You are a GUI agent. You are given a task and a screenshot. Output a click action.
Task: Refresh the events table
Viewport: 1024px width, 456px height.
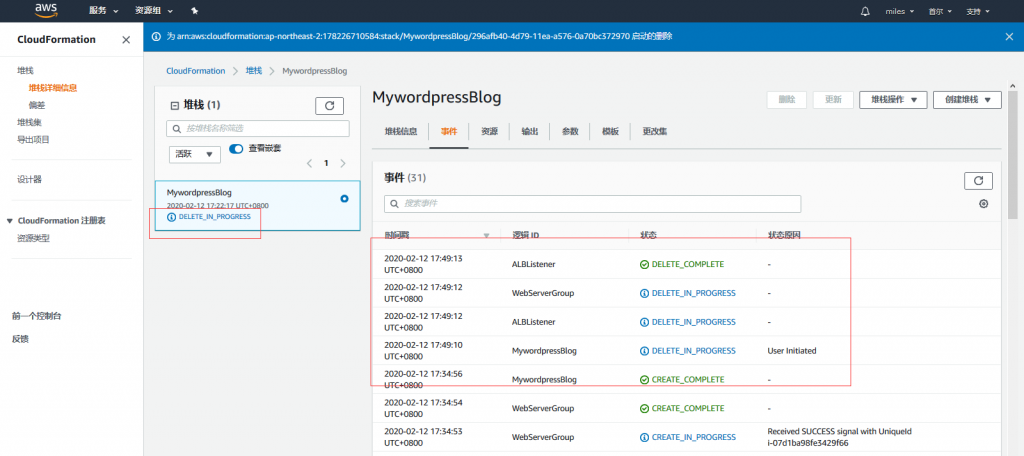point(978,180)
